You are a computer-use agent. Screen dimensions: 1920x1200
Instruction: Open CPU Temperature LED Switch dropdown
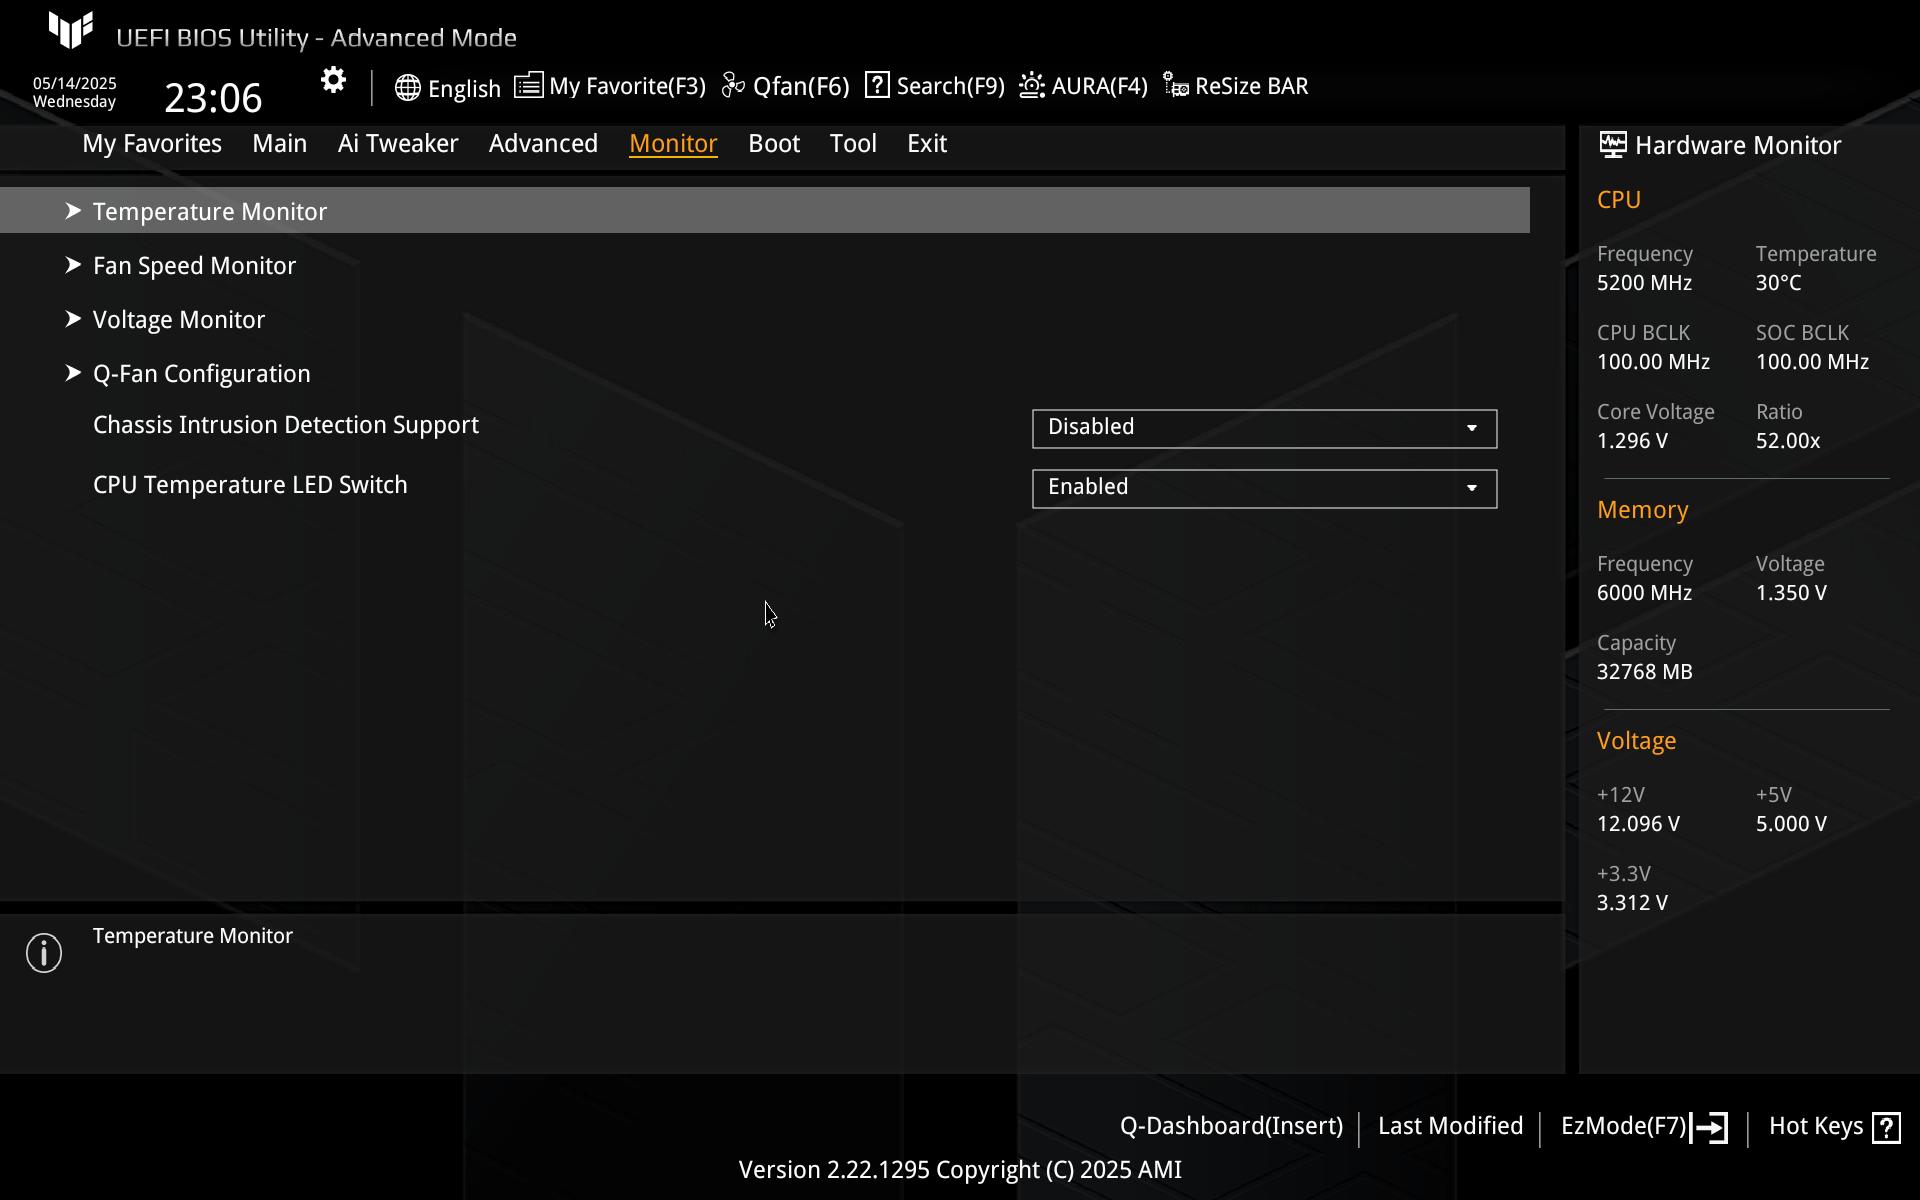pos(1264,488)
